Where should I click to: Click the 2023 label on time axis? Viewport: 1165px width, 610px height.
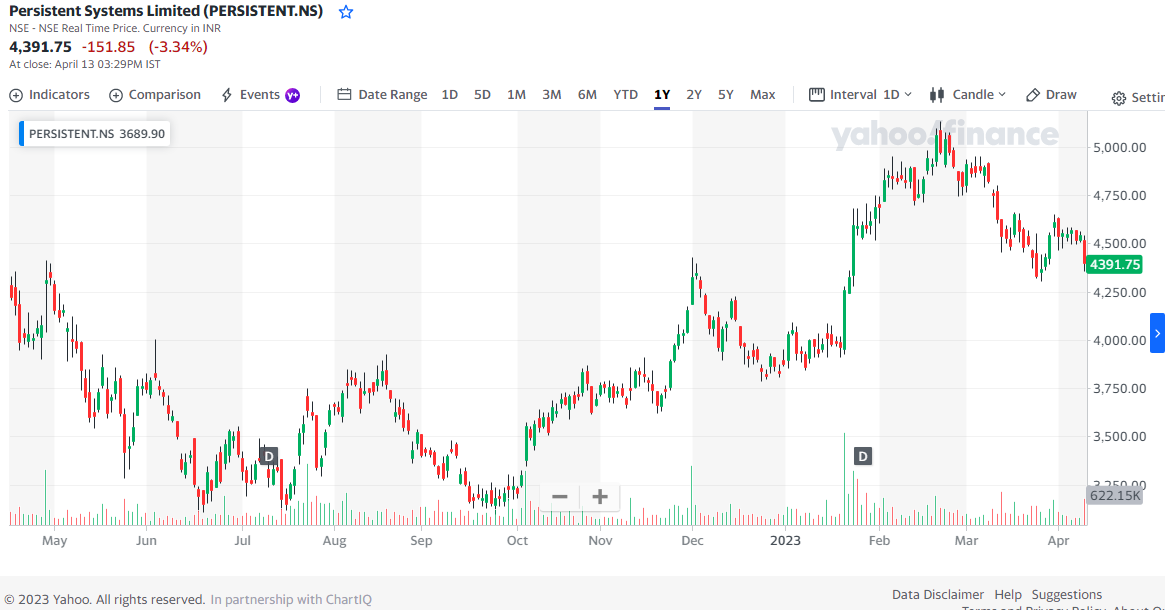785,540
